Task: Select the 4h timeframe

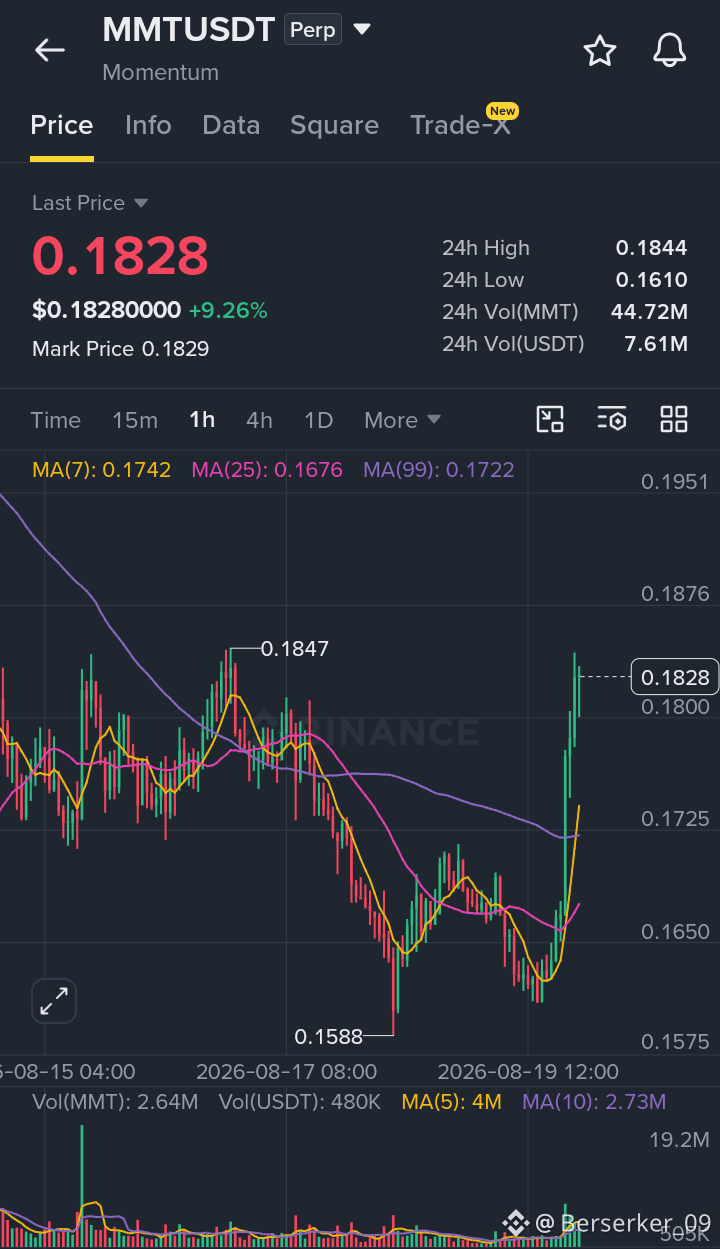Action: [259, 420]
